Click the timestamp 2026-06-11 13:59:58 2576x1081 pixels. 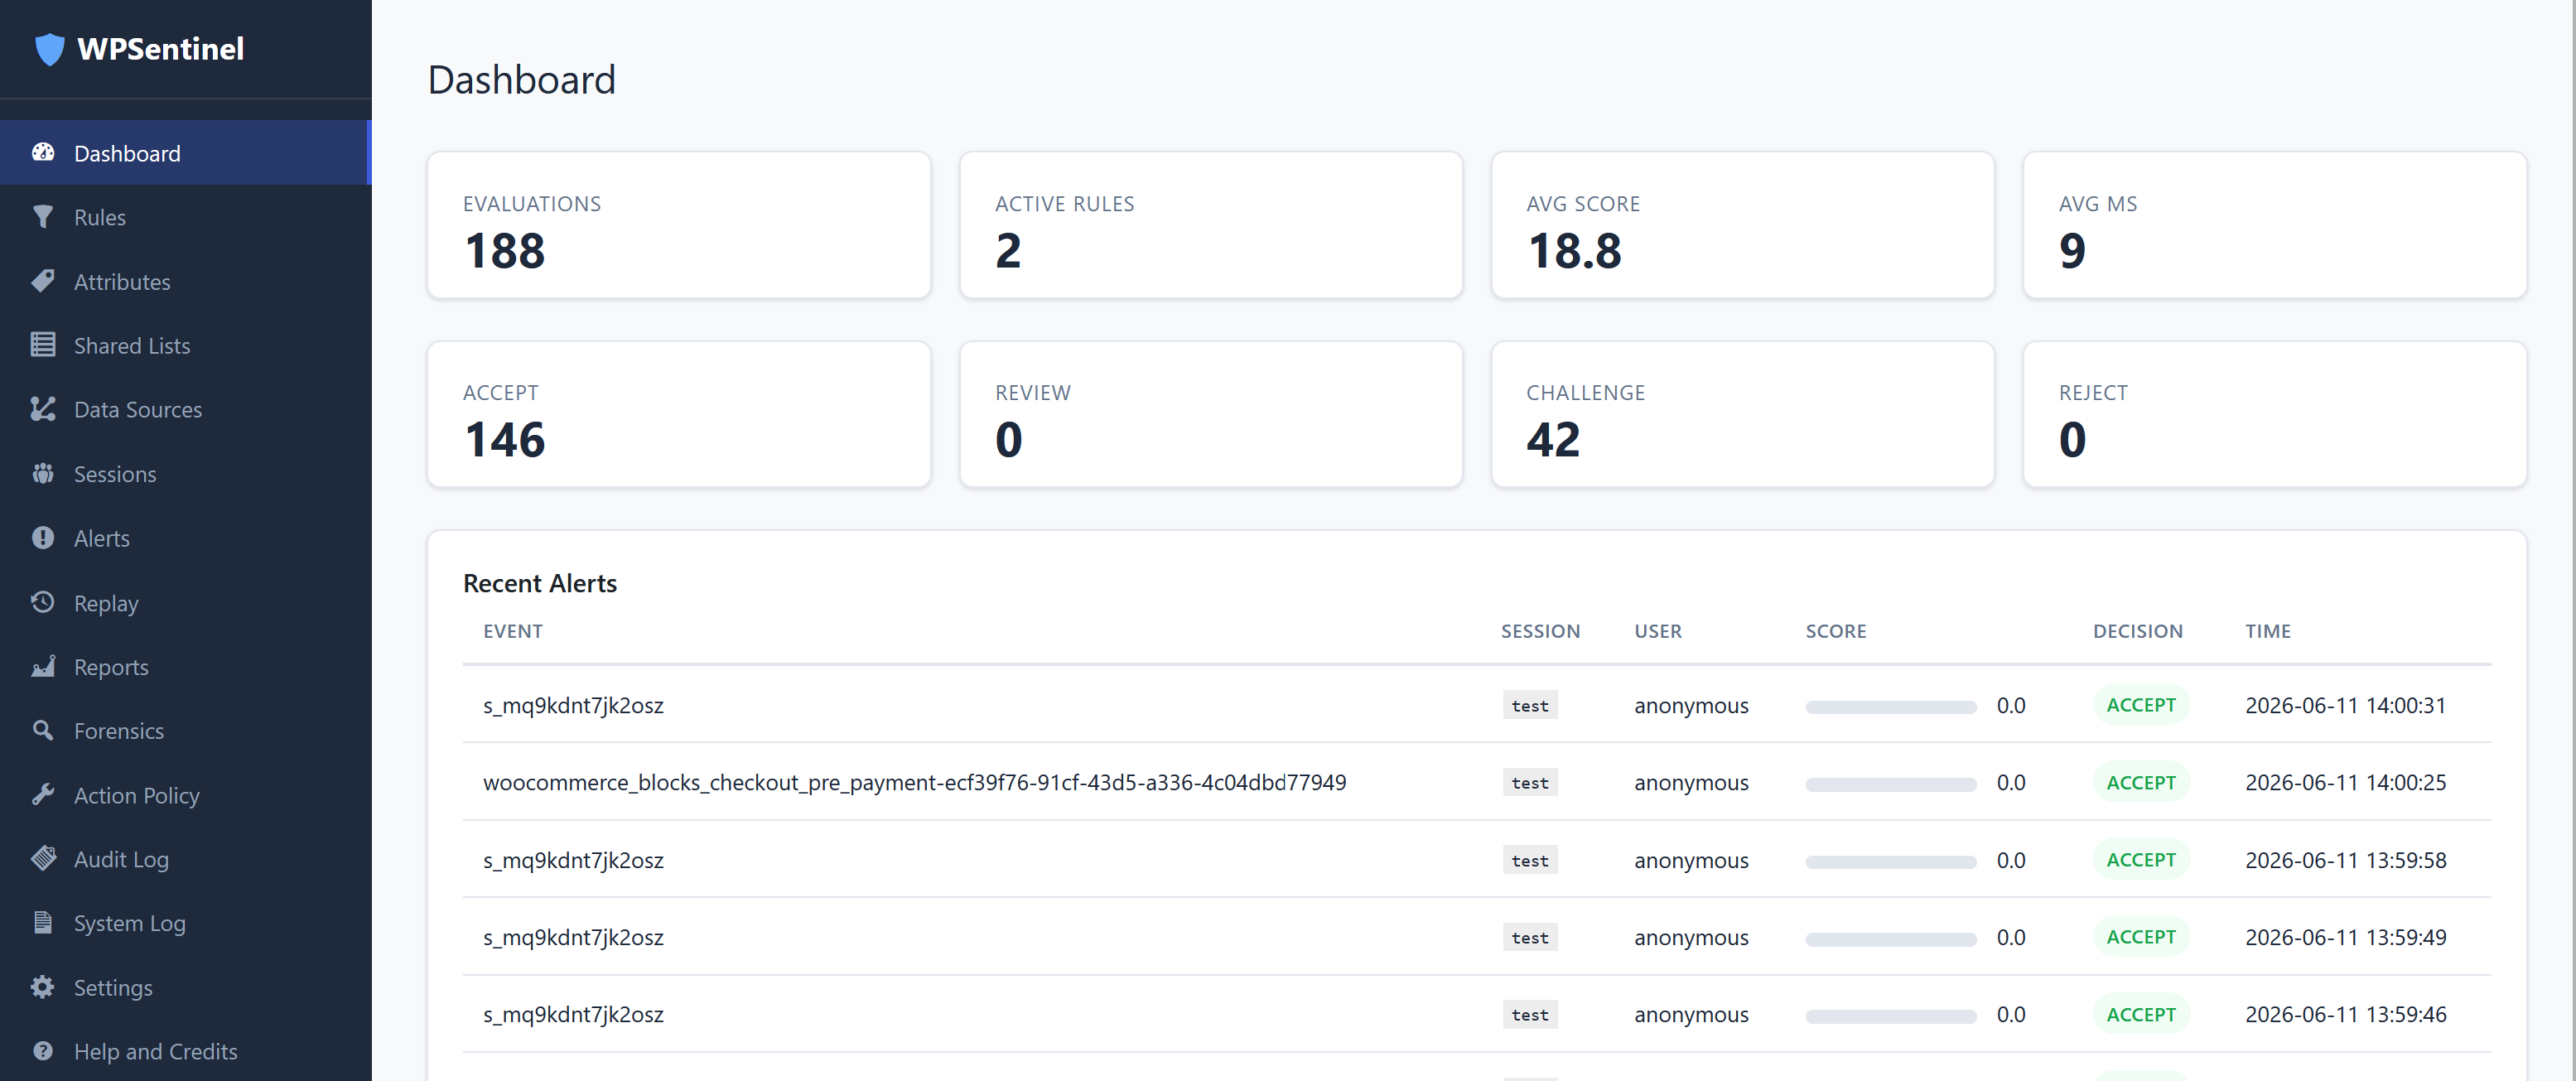click(x=2345, y=860)
